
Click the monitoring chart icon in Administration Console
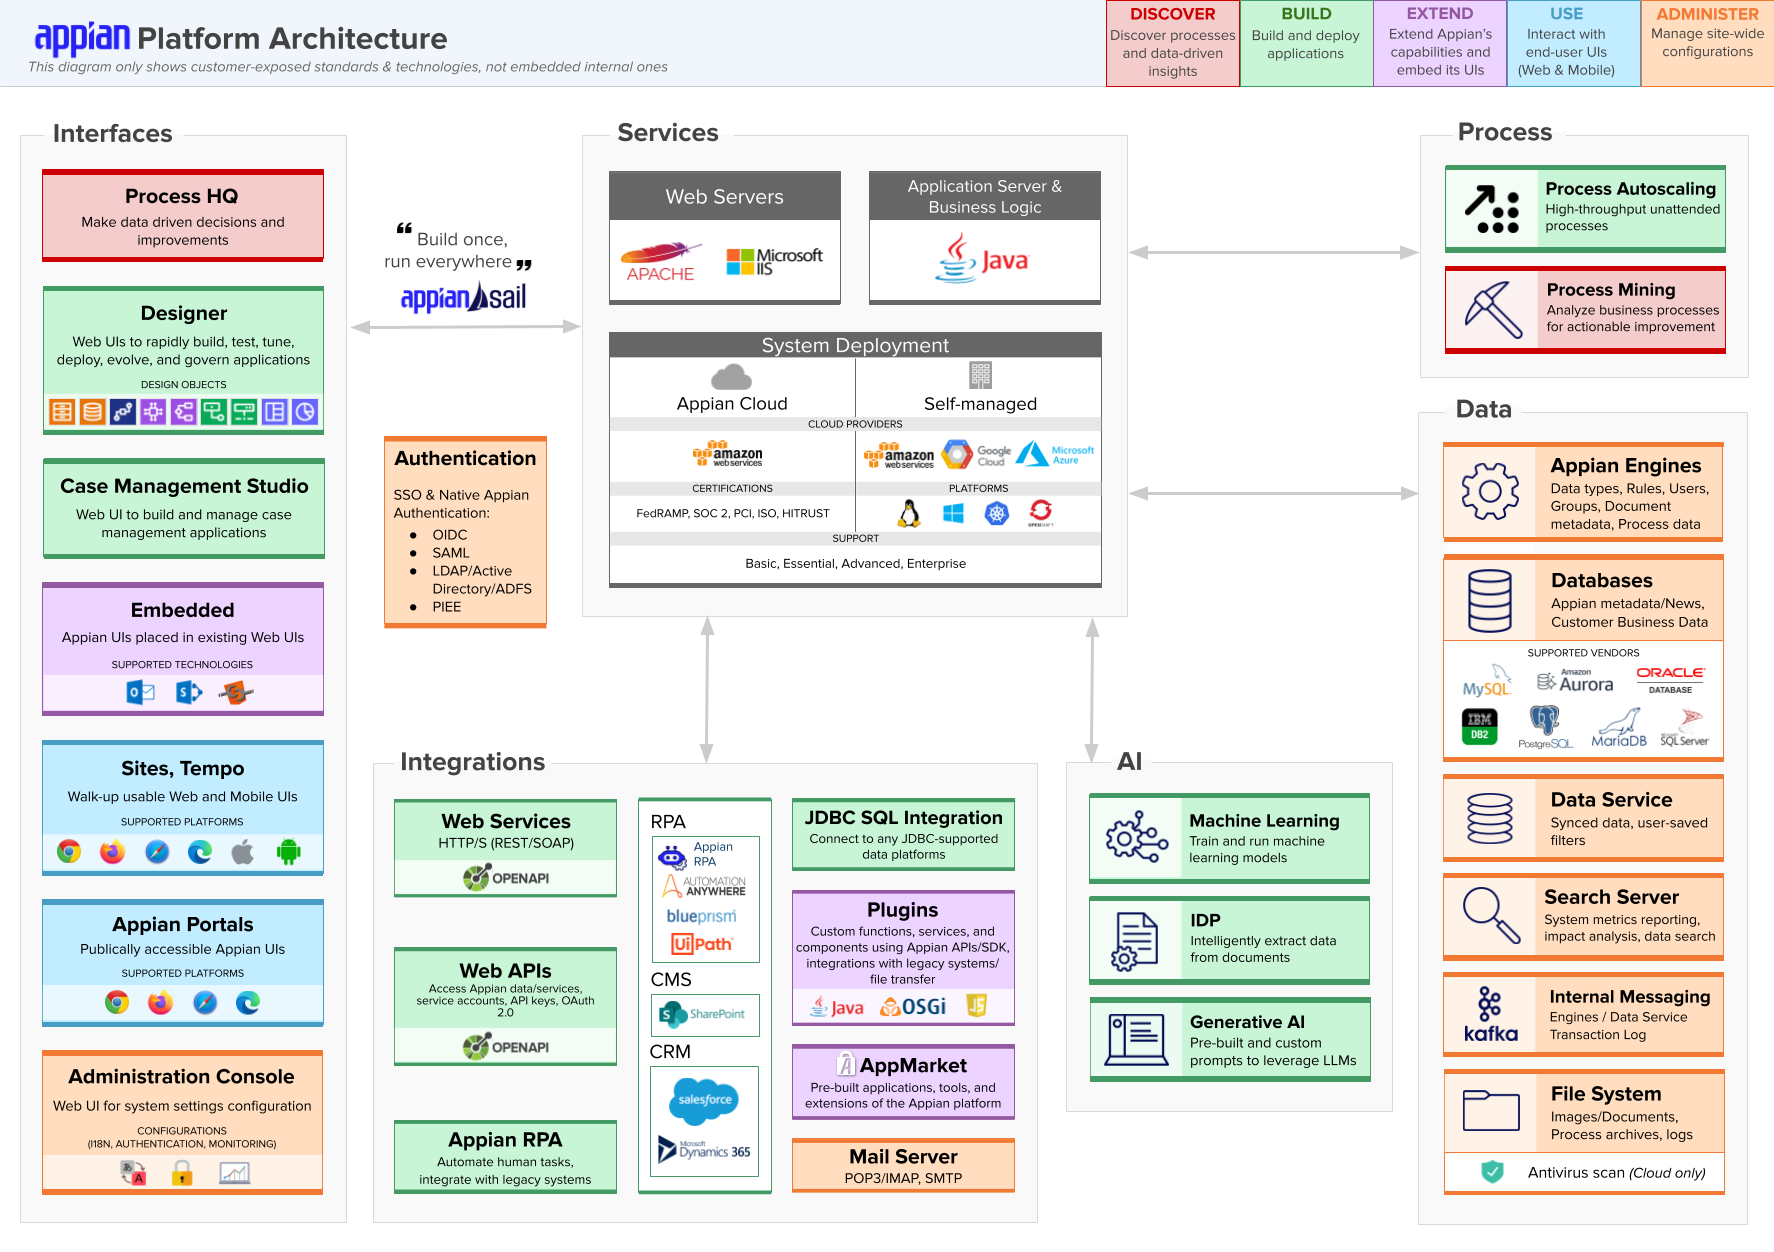[235, 1173]
